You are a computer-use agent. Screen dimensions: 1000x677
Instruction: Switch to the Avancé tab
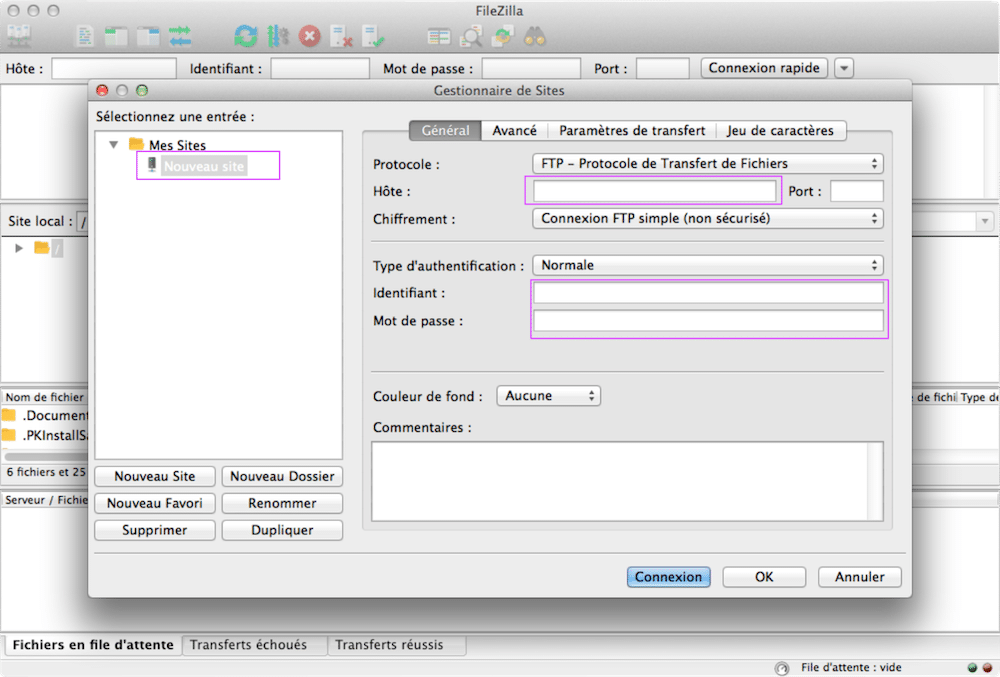click(515, 131)
